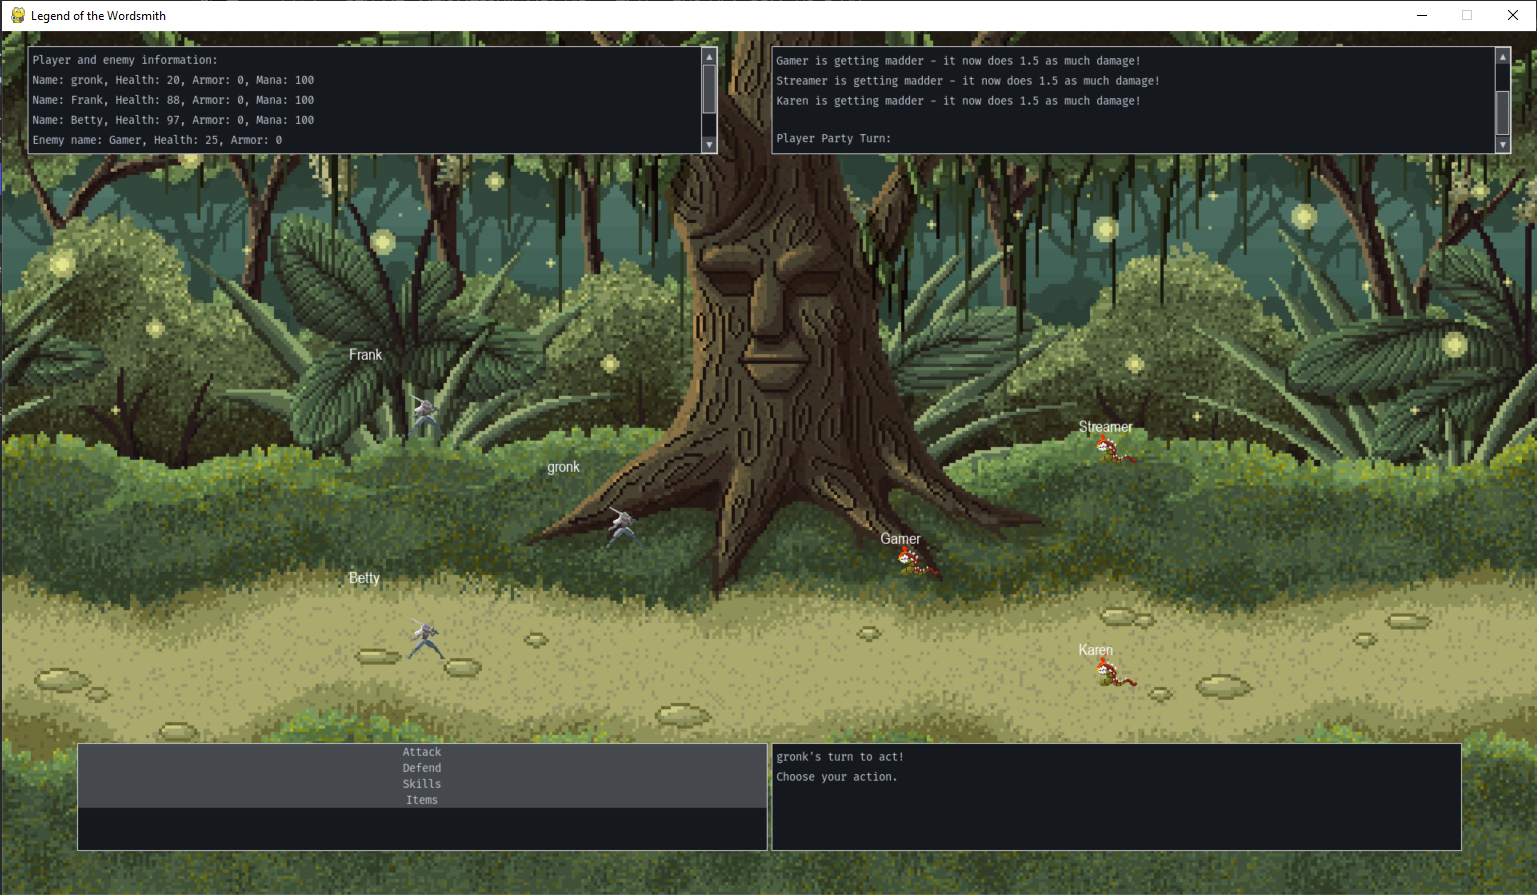
Task: Click the 'Name: gronk, Health: 20' line
Action: point(173,80)
